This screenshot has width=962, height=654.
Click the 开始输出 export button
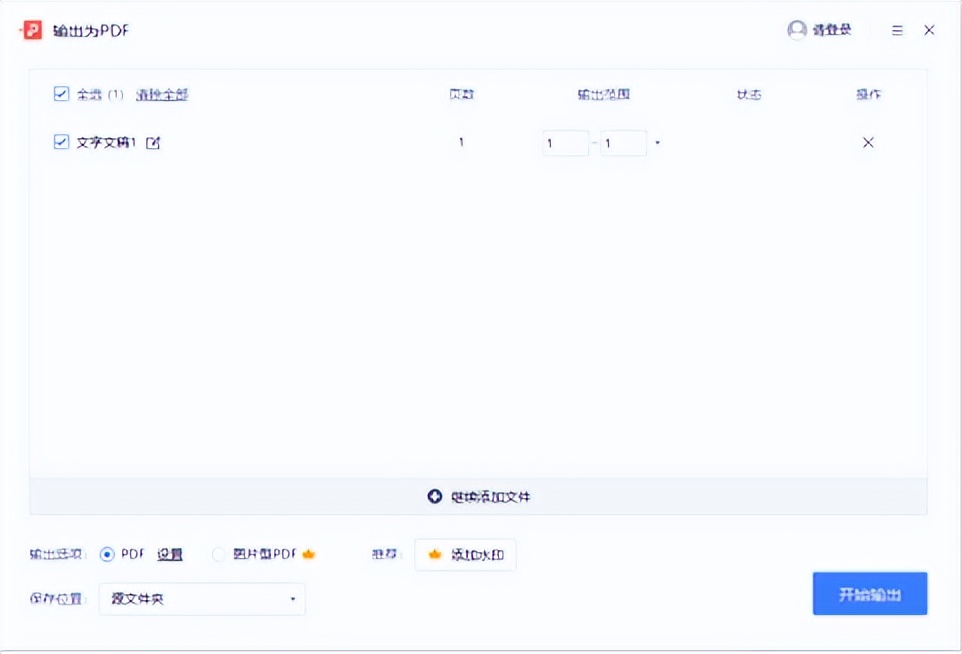[x=869, y=593]
